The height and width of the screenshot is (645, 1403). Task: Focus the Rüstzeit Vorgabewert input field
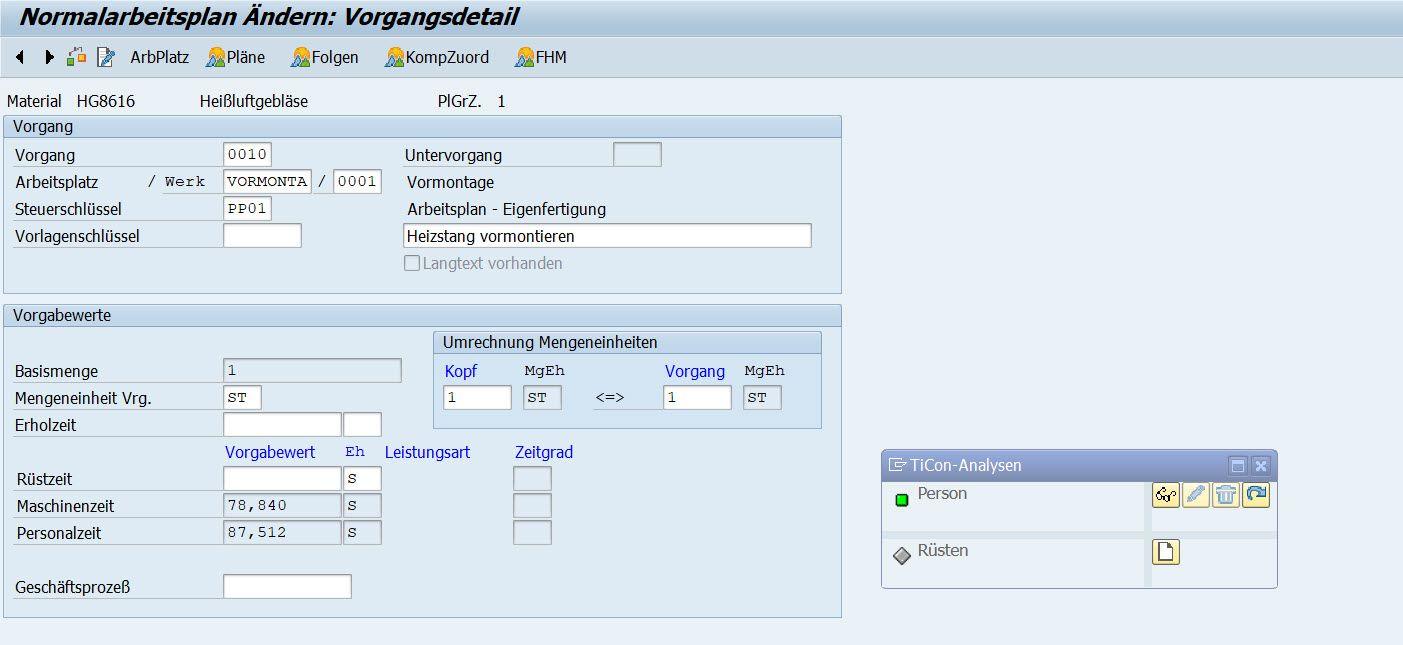(x=282, y=479)
